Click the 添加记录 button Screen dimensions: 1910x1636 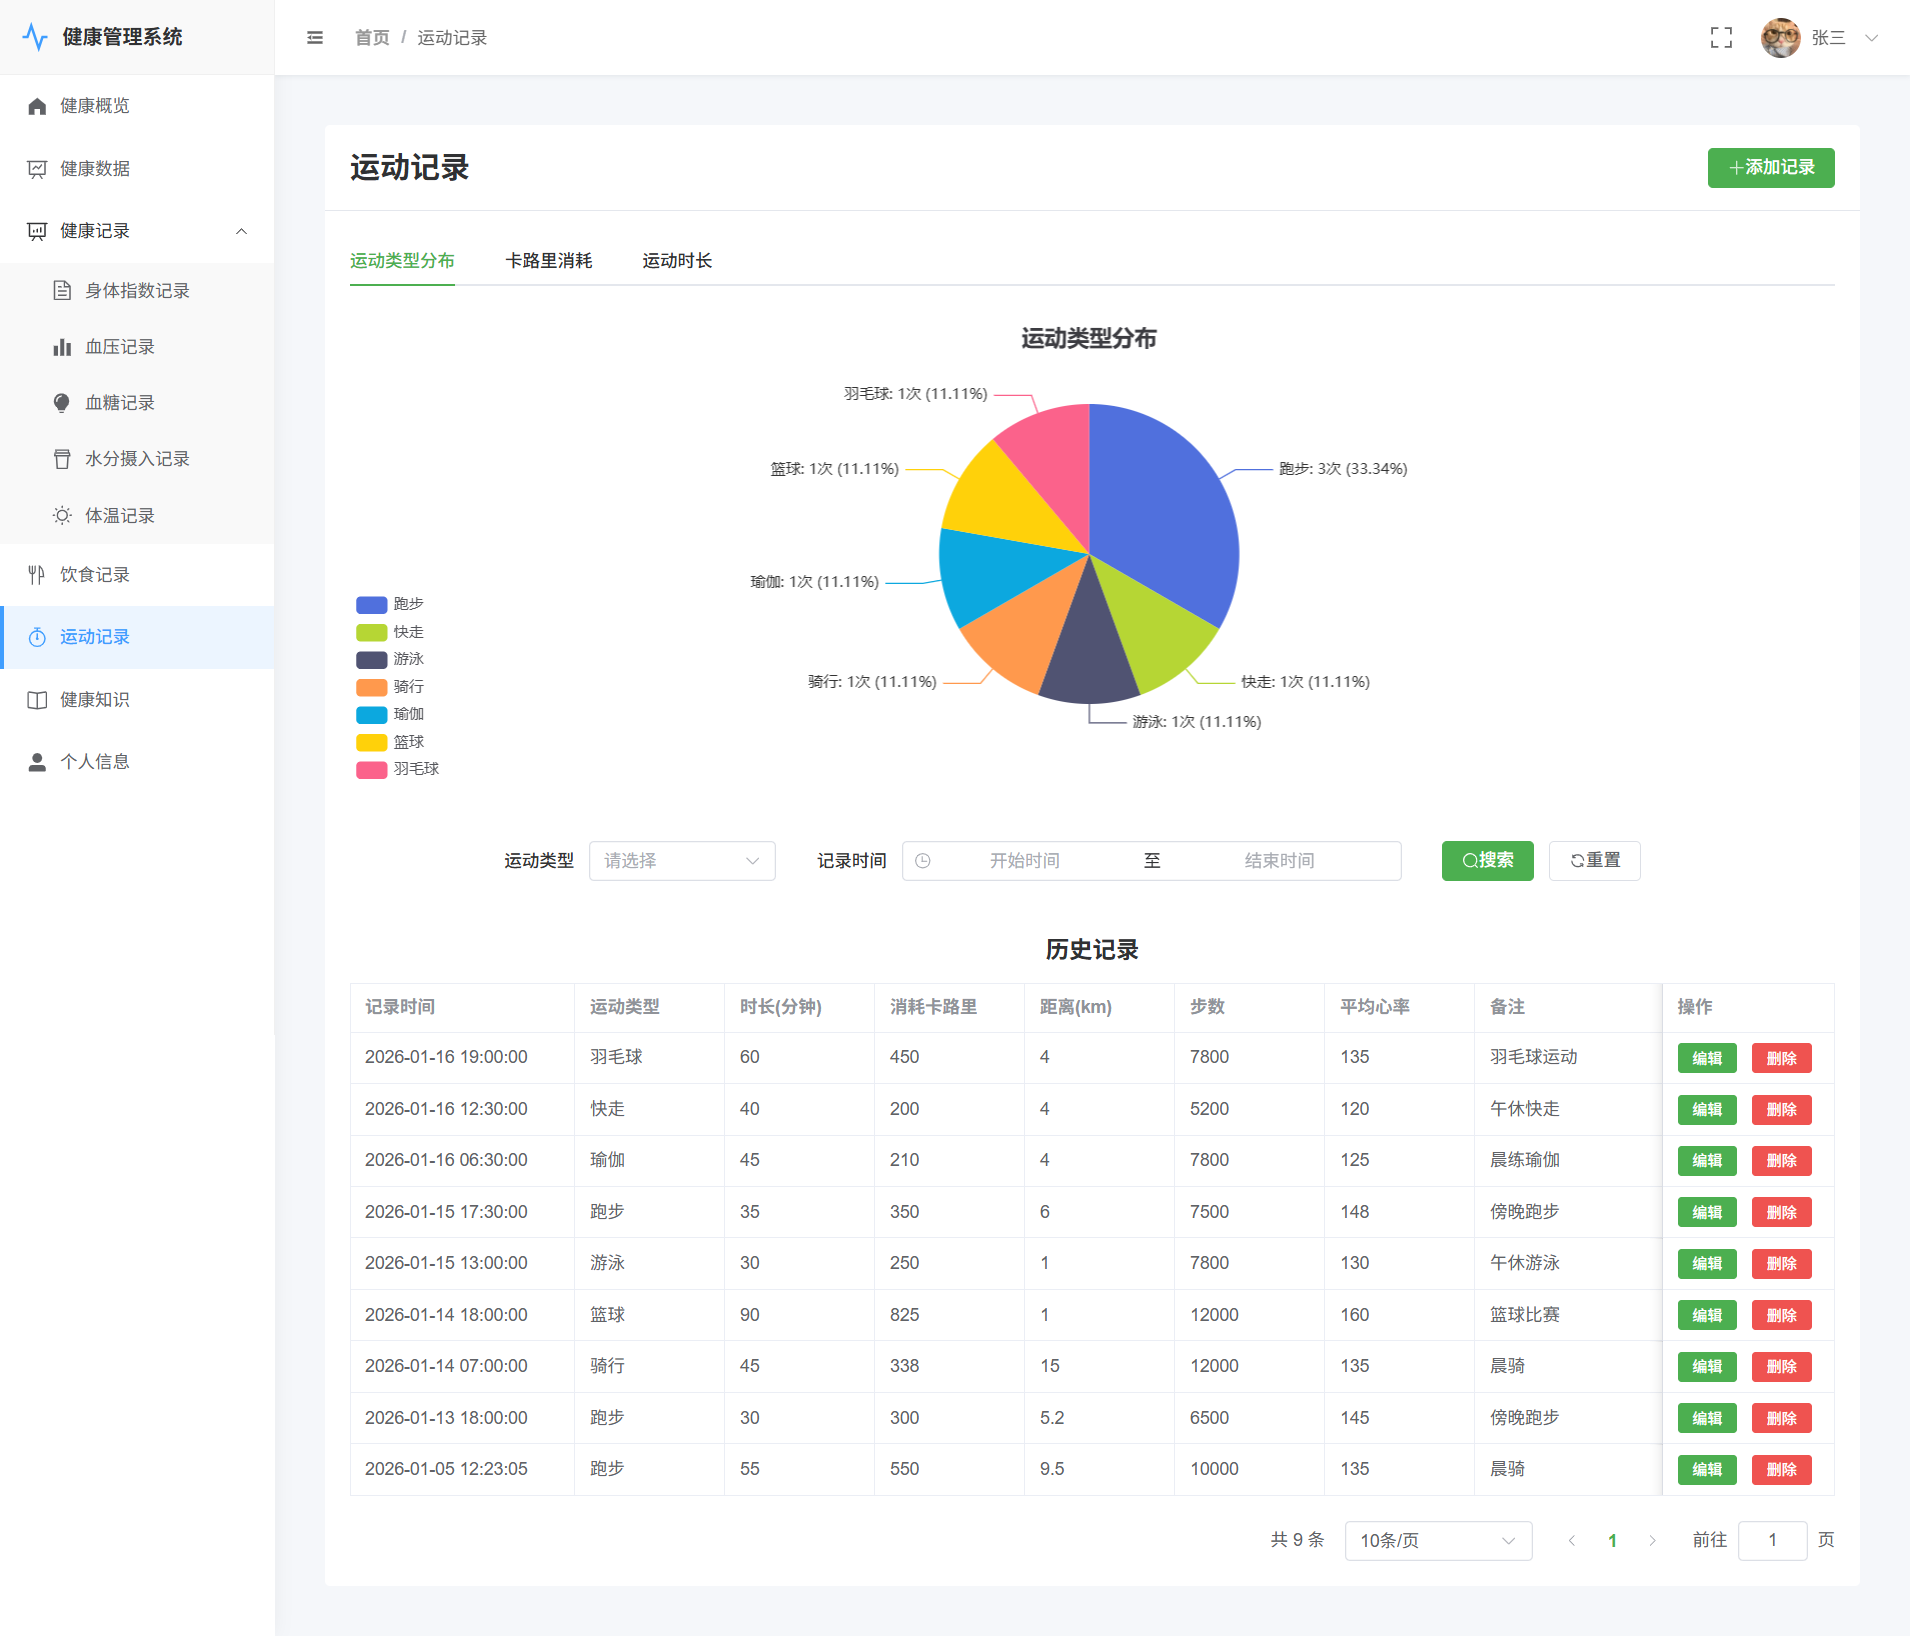click(1770, 168)
